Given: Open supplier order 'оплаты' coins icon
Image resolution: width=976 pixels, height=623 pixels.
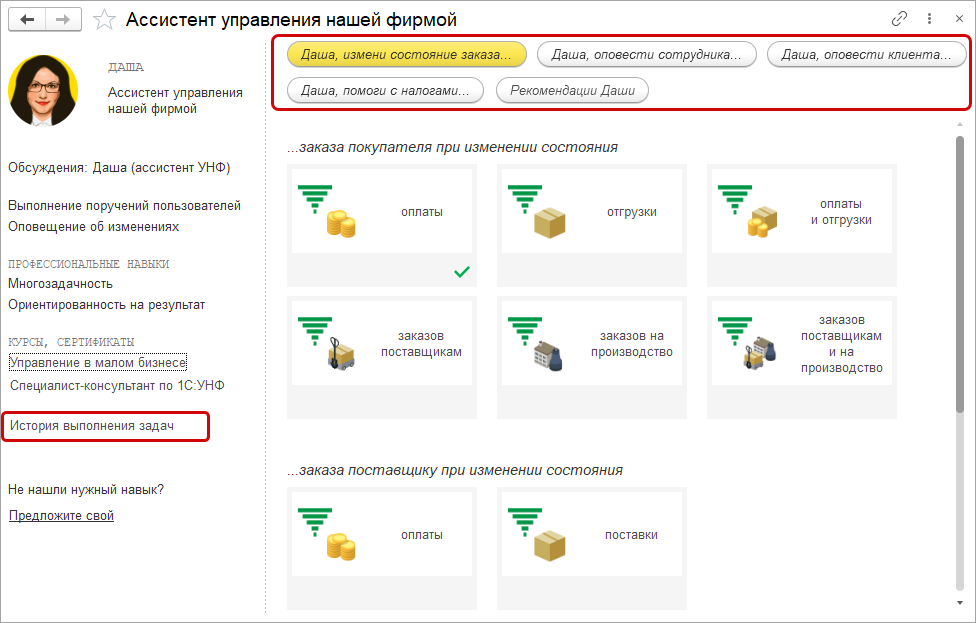Looking at the screenshot, I should (x=328, y=535).
